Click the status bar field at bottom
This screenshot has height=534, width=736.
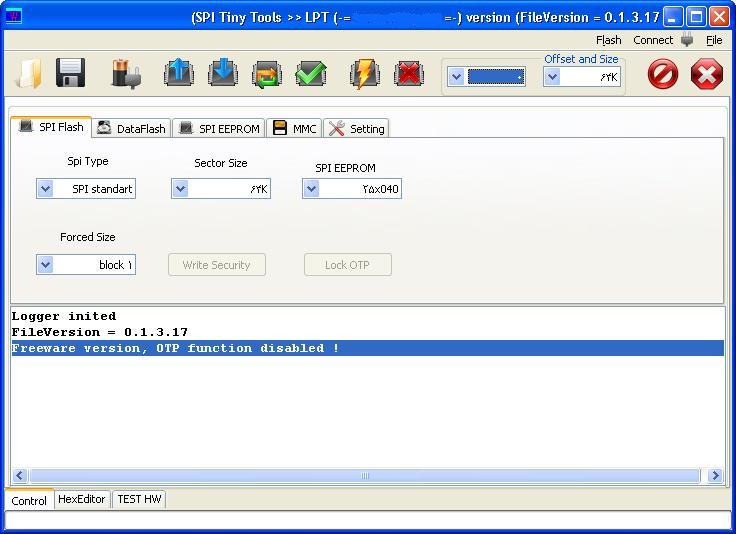368,520
